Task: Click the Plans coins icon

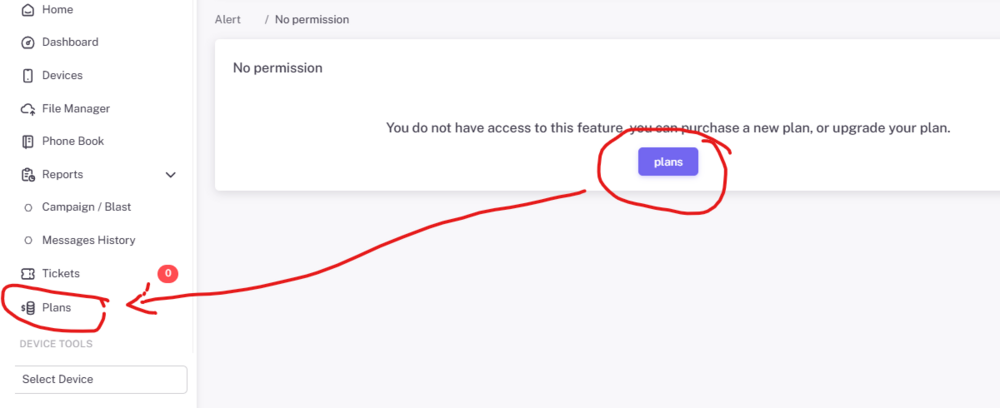Action: point(28,308)
